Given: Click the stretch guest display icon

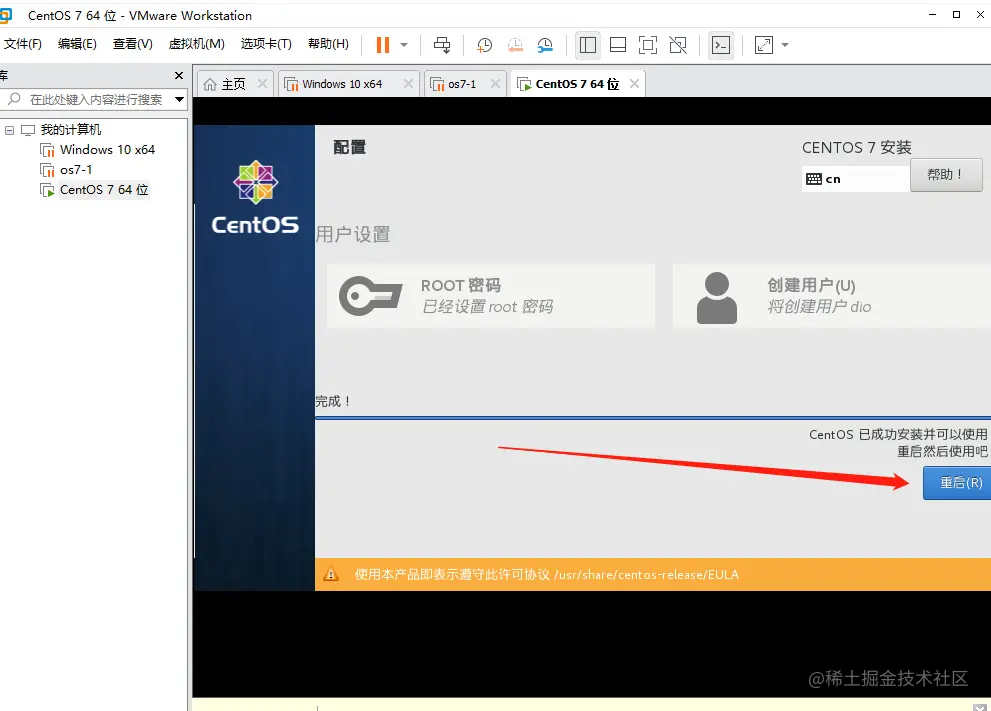Looking at the screenshot, I should tap(764, 45).
